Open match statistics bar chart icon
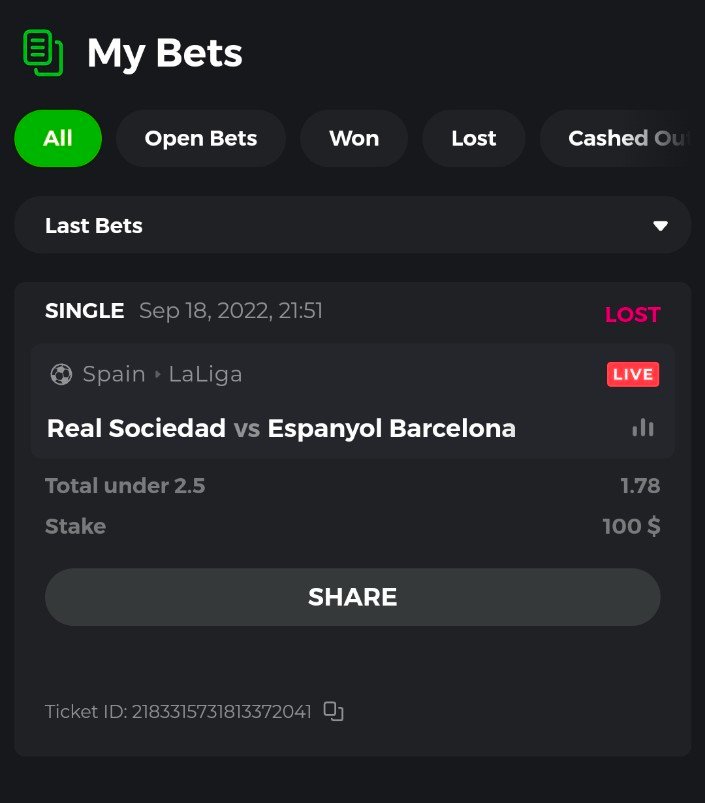Image resolution: width=705 pixels, height=803 pixels. click(x=643, y=428)
